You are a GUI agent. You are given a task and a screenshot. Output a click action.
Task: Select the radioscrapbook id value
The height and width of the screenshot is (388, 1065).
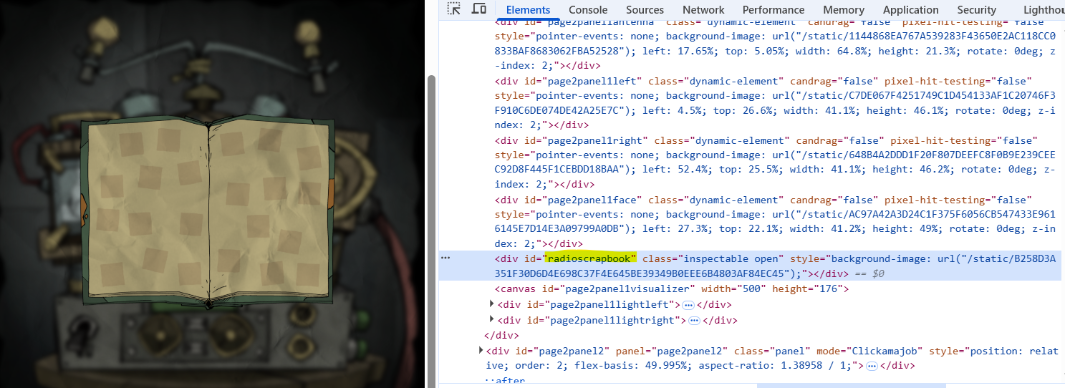[x=591, y=258]
